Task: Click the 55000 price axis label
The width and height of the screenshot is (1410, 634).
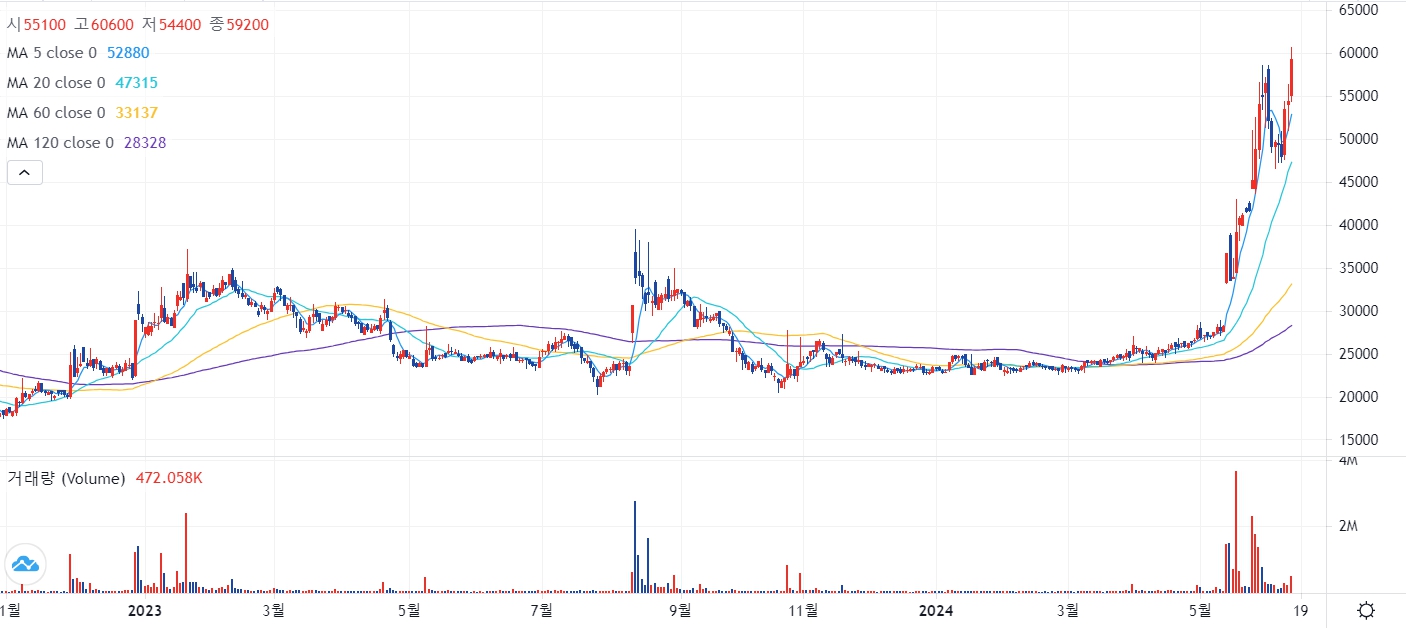Action: pyautogui.click(x=1358, y=96)
